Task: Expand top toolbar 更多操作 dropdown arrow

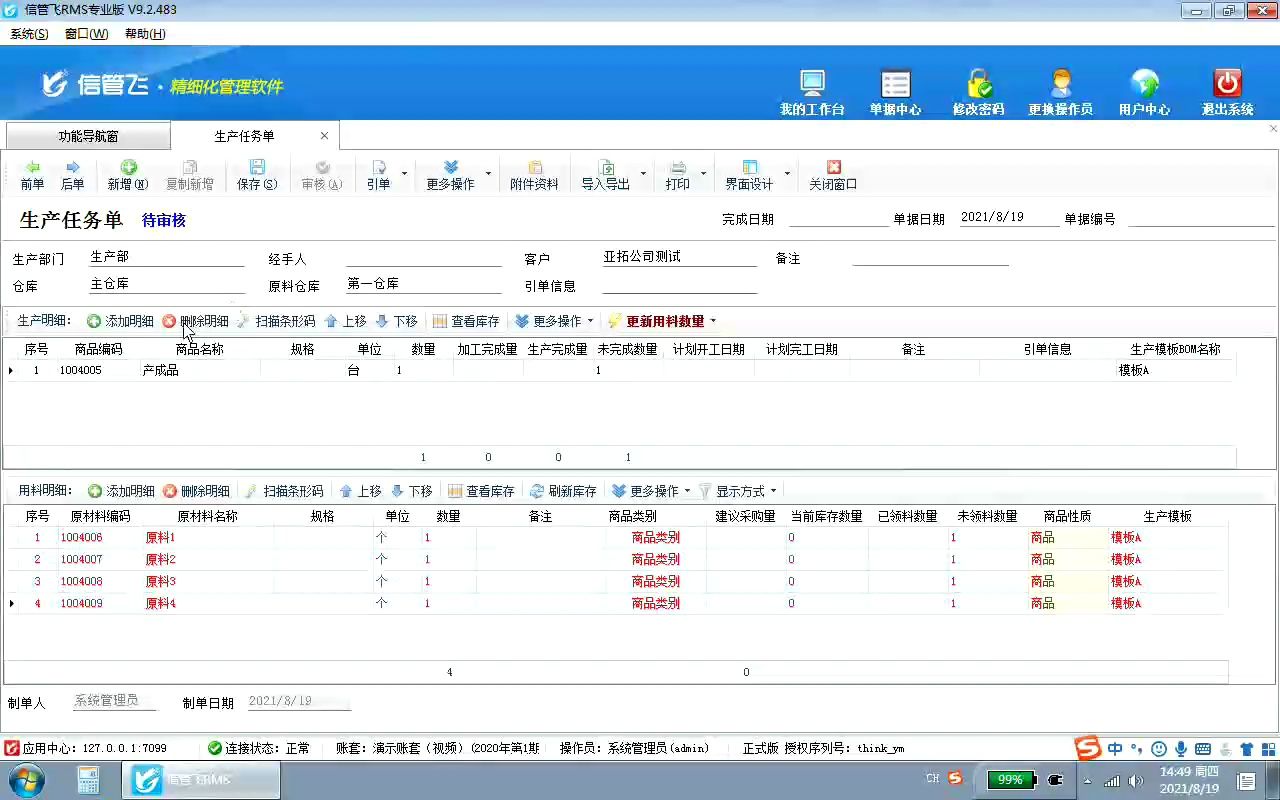Action: pyautogui.click(x=488, y=174)
